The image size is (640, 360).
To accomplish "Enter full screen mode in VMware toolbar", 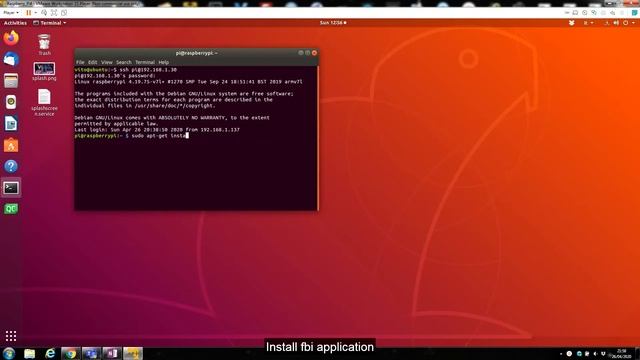I will [x=54, y=13].
